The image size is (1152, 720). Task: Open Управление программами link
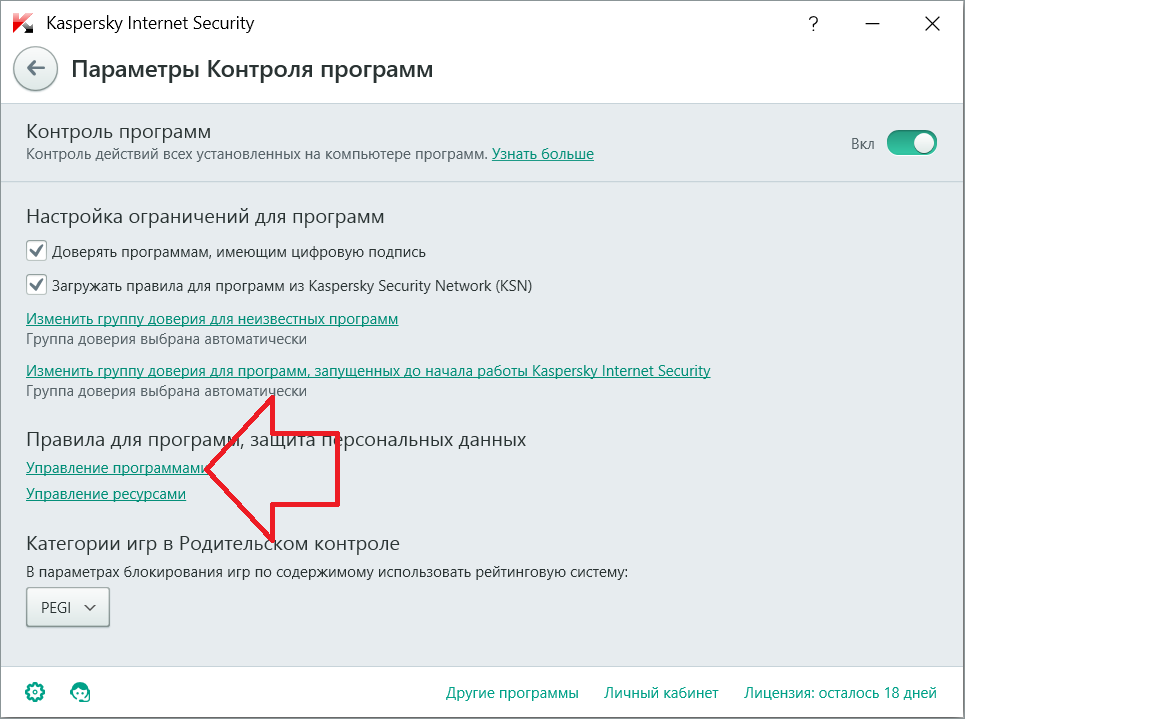click(116, 468)
